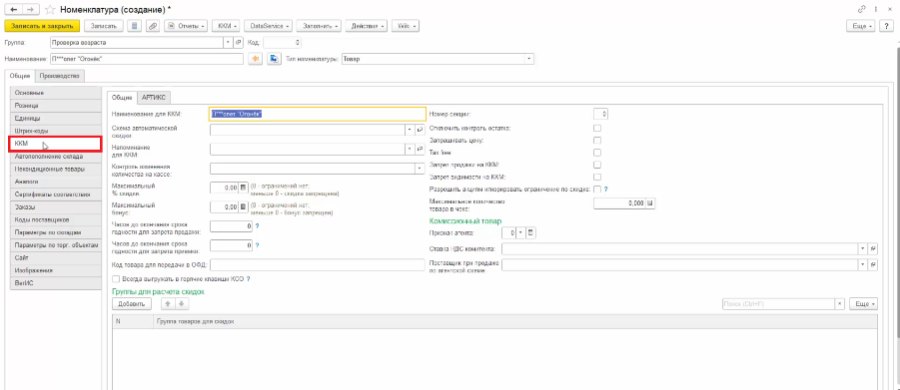The image size is (900, 390).
Task: Open the Заполнить dropdown
Action: (x=320, y=26)
